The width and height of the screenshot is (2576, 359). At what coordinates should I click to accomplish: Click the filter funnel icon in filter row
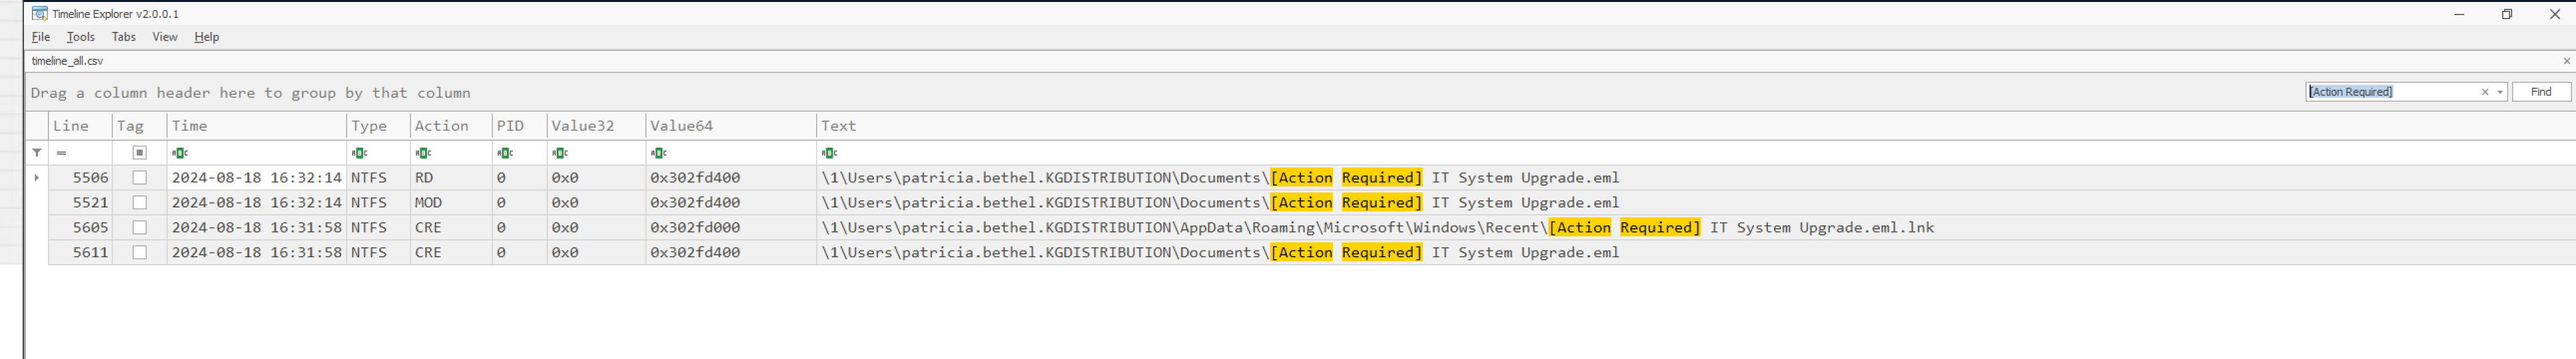coord(37,153)
